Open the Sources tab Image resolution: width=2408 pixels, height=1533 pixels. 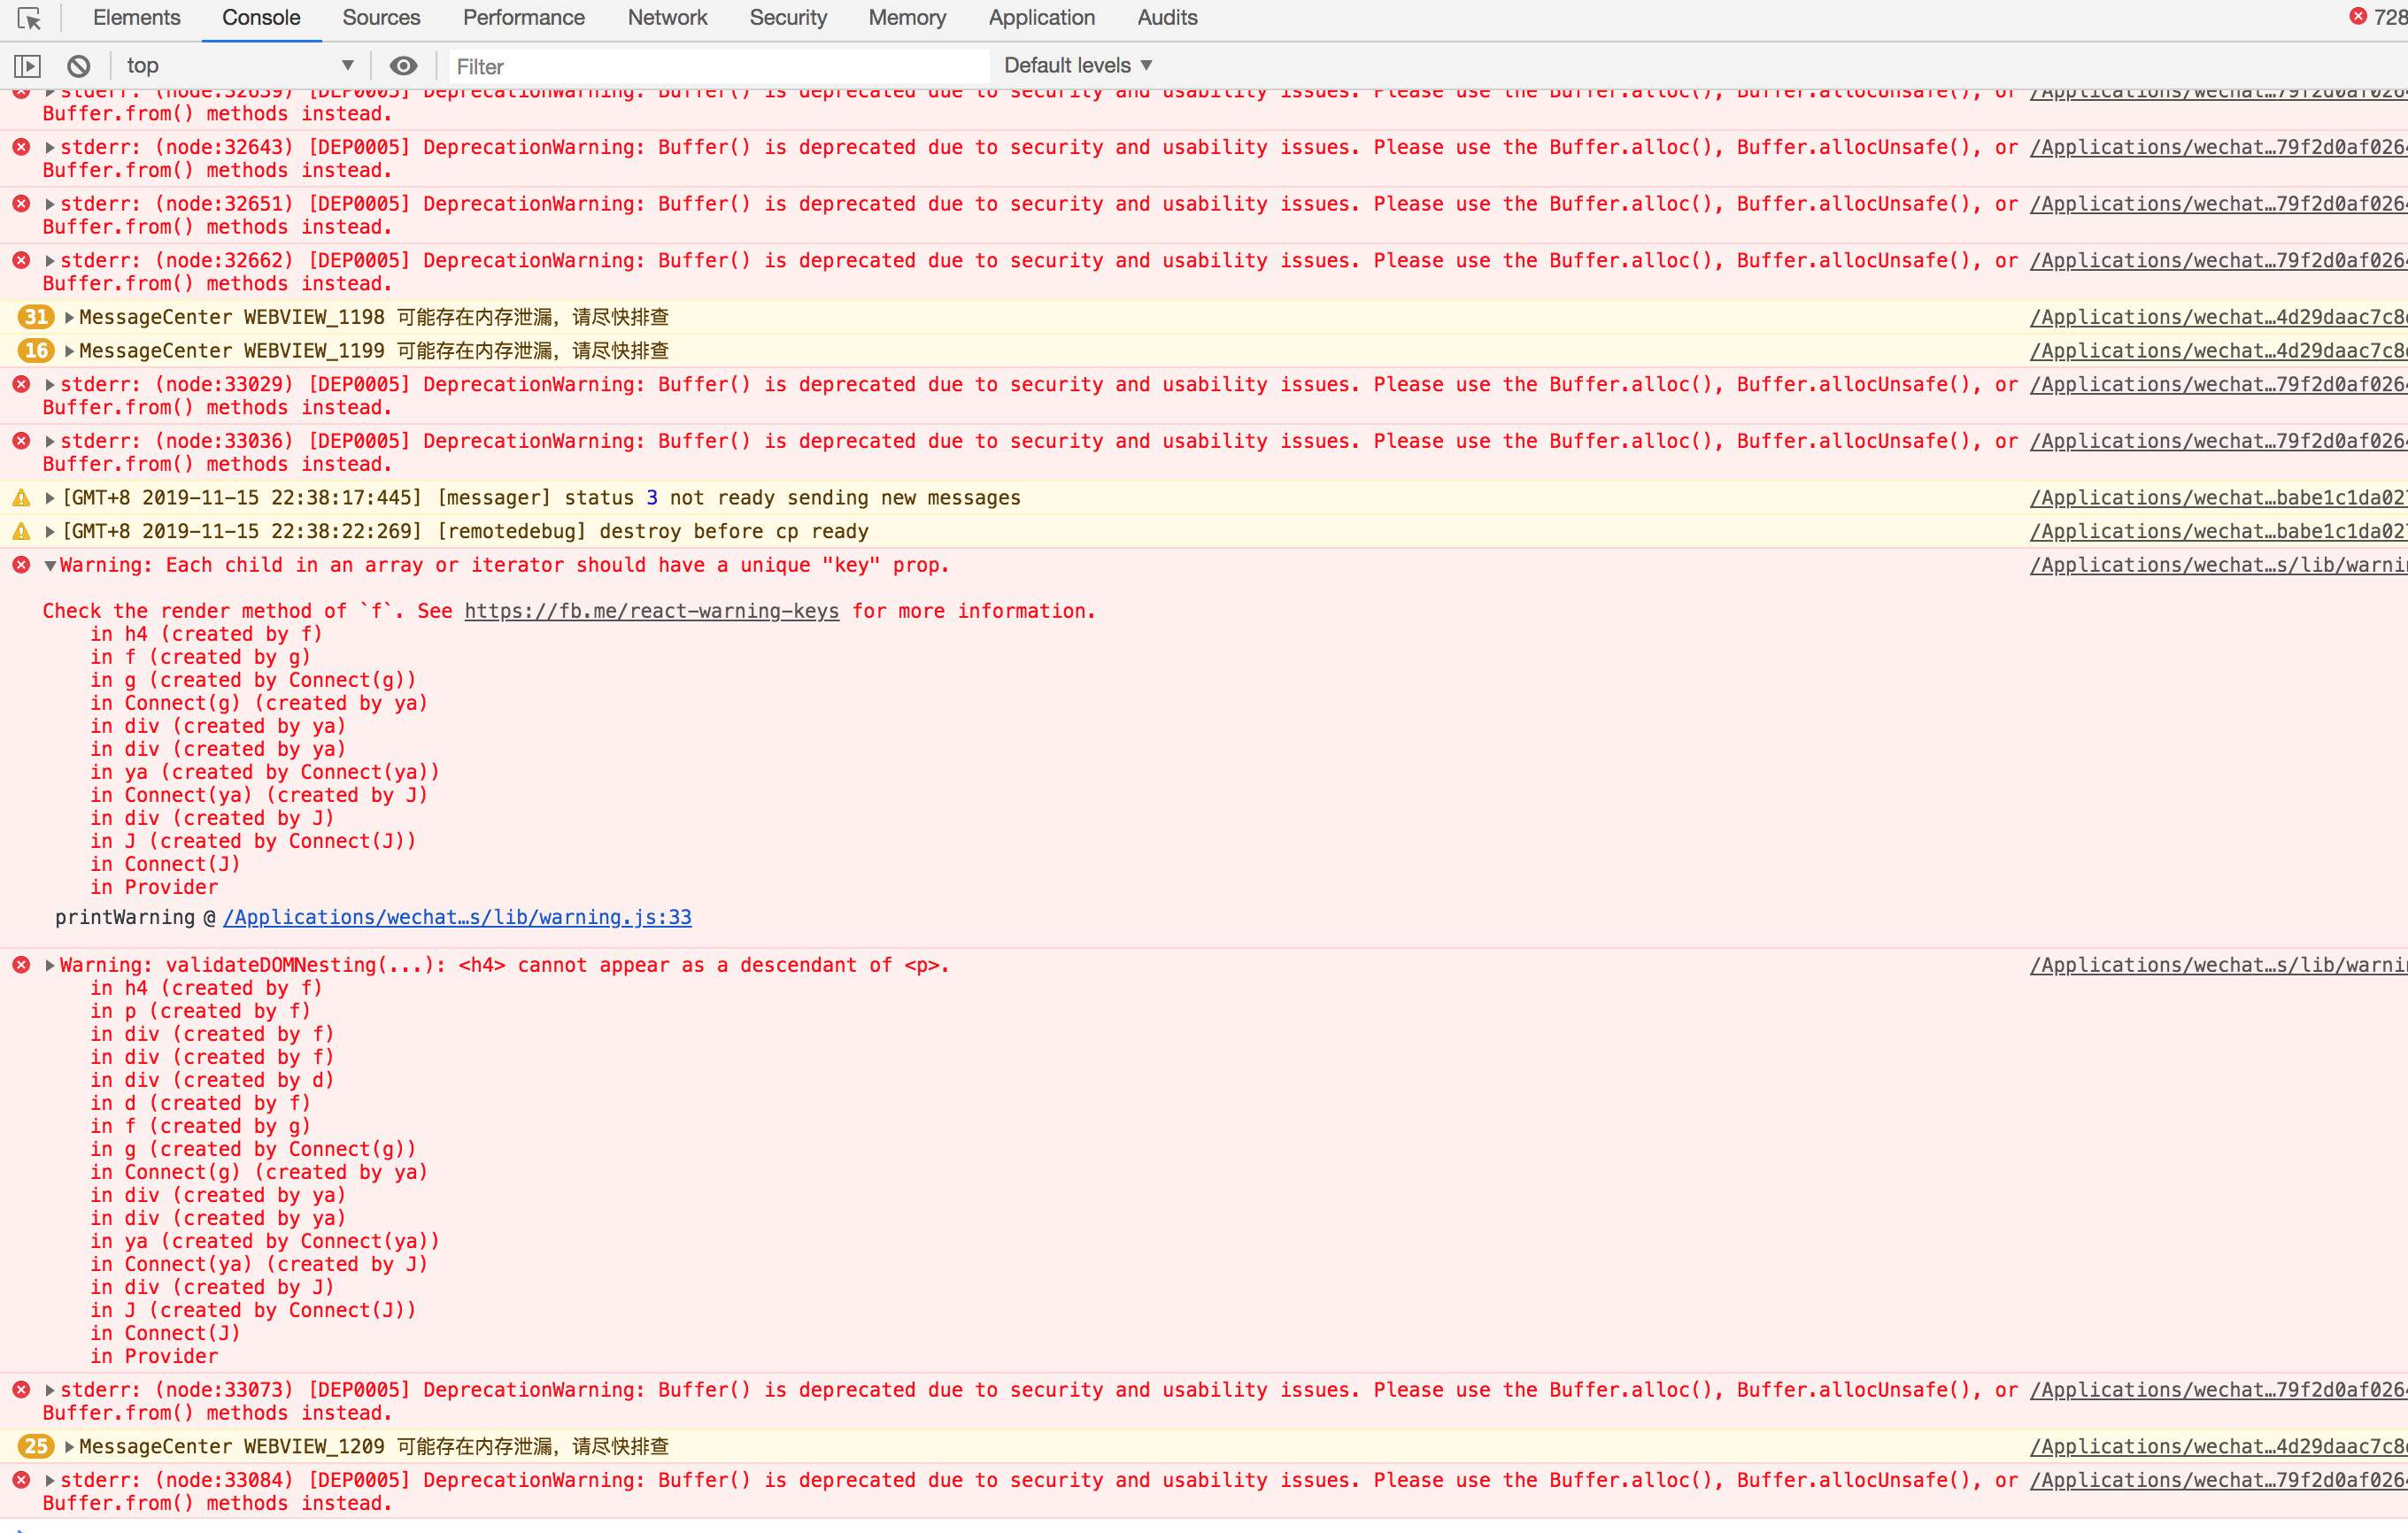click(381, 18)
